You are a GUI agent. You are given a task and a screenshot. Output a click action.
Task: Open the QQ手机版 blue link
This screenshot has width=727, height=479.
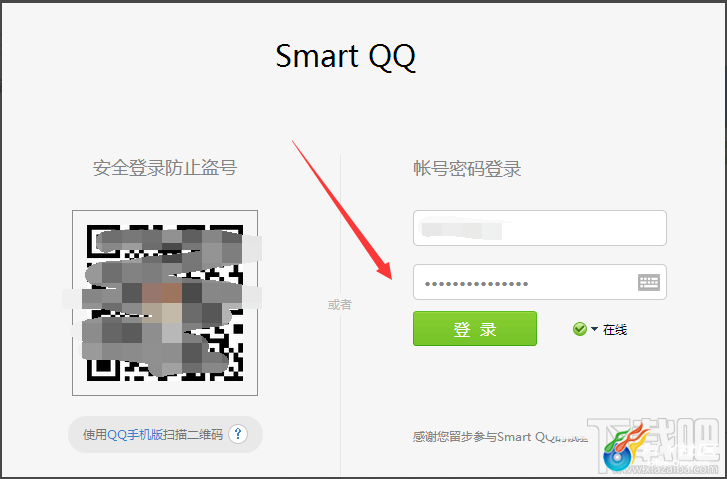tap(135, 434)
